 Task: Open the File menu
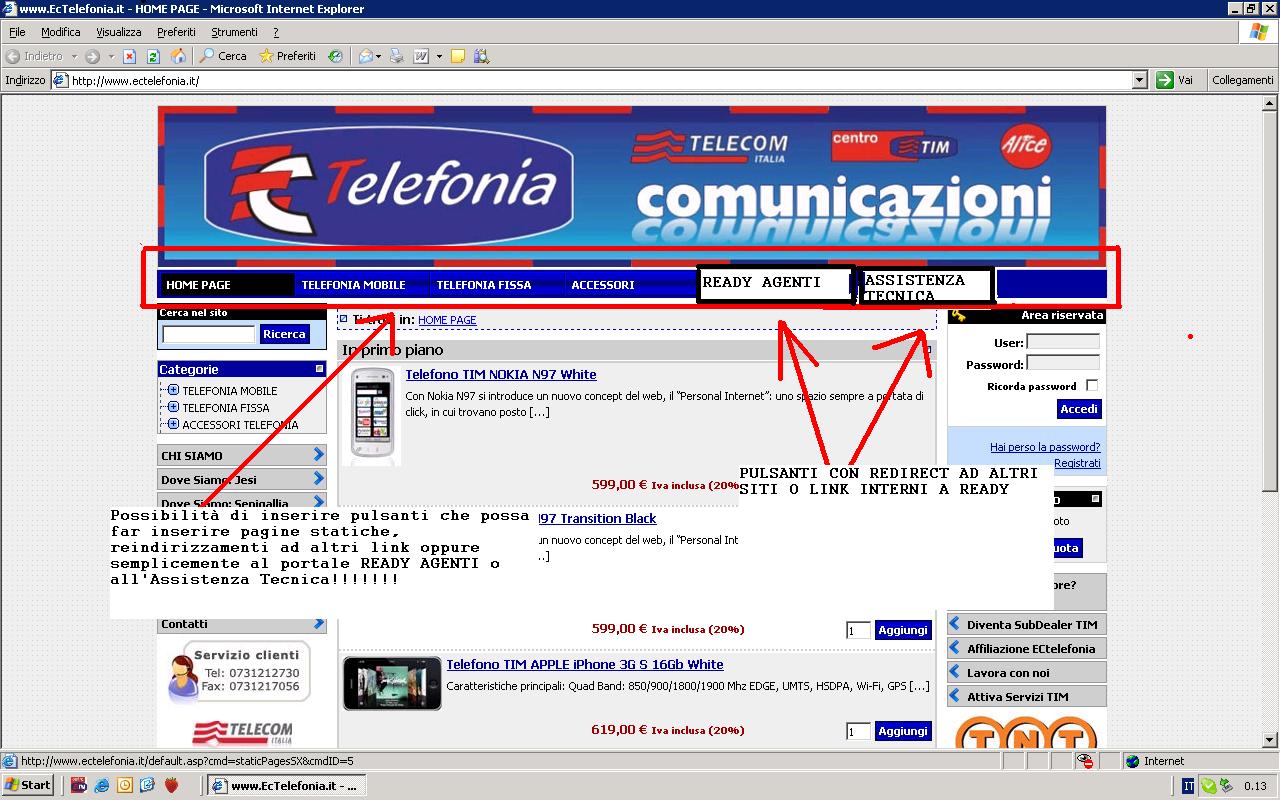click(17, 32)
